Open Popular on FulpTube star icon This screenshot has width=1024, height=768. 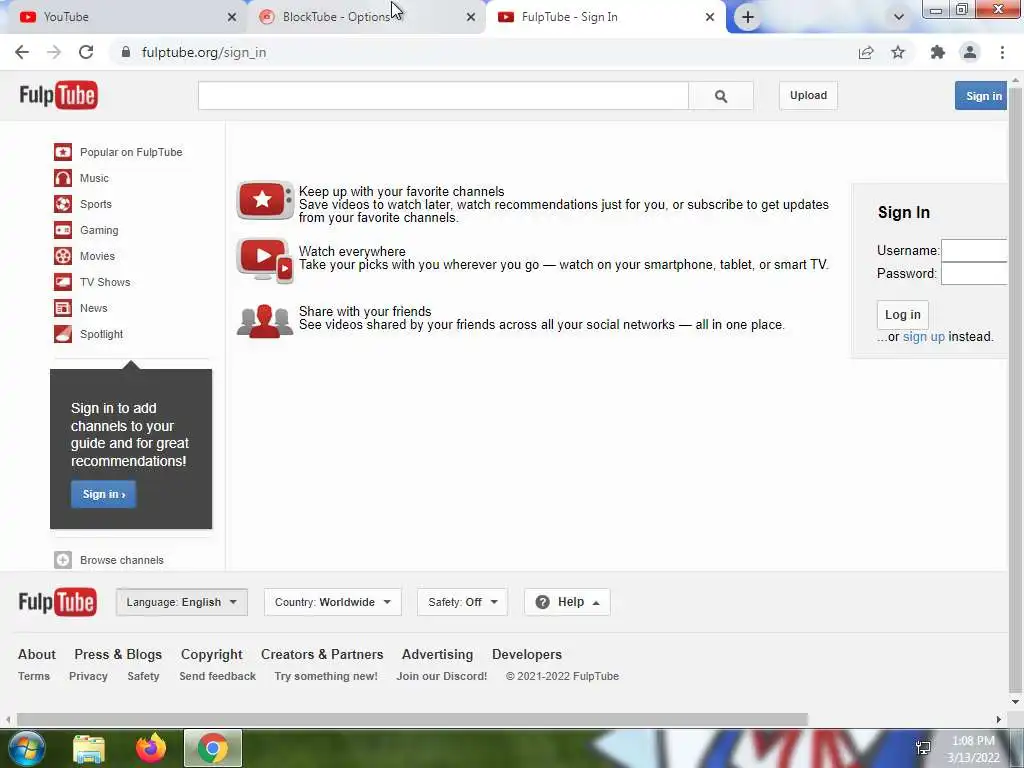point(63,152)
